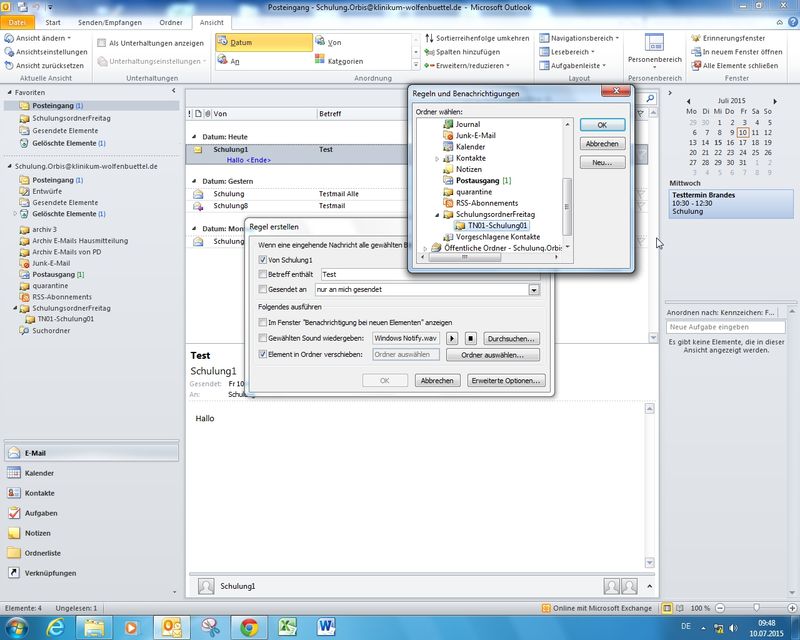Enable the Betreff enthält checkbox
The image size is (800, 640).
[263, 274]
